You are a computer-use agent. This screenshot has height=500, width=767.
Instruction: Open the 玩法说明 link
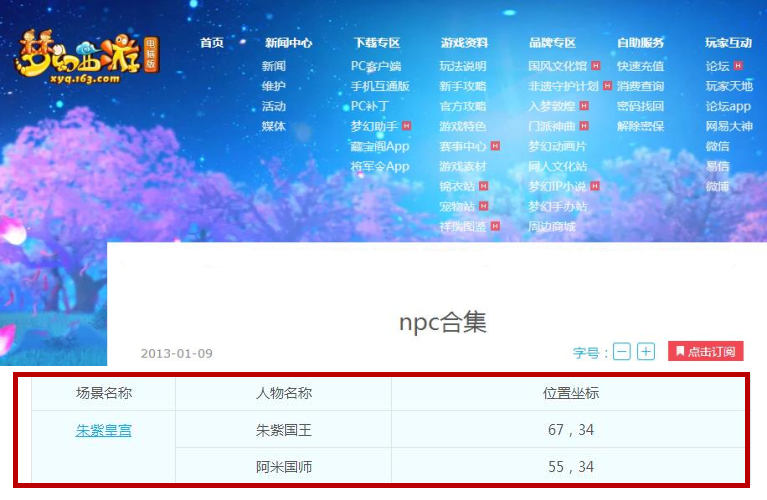[x=463, y=66]
